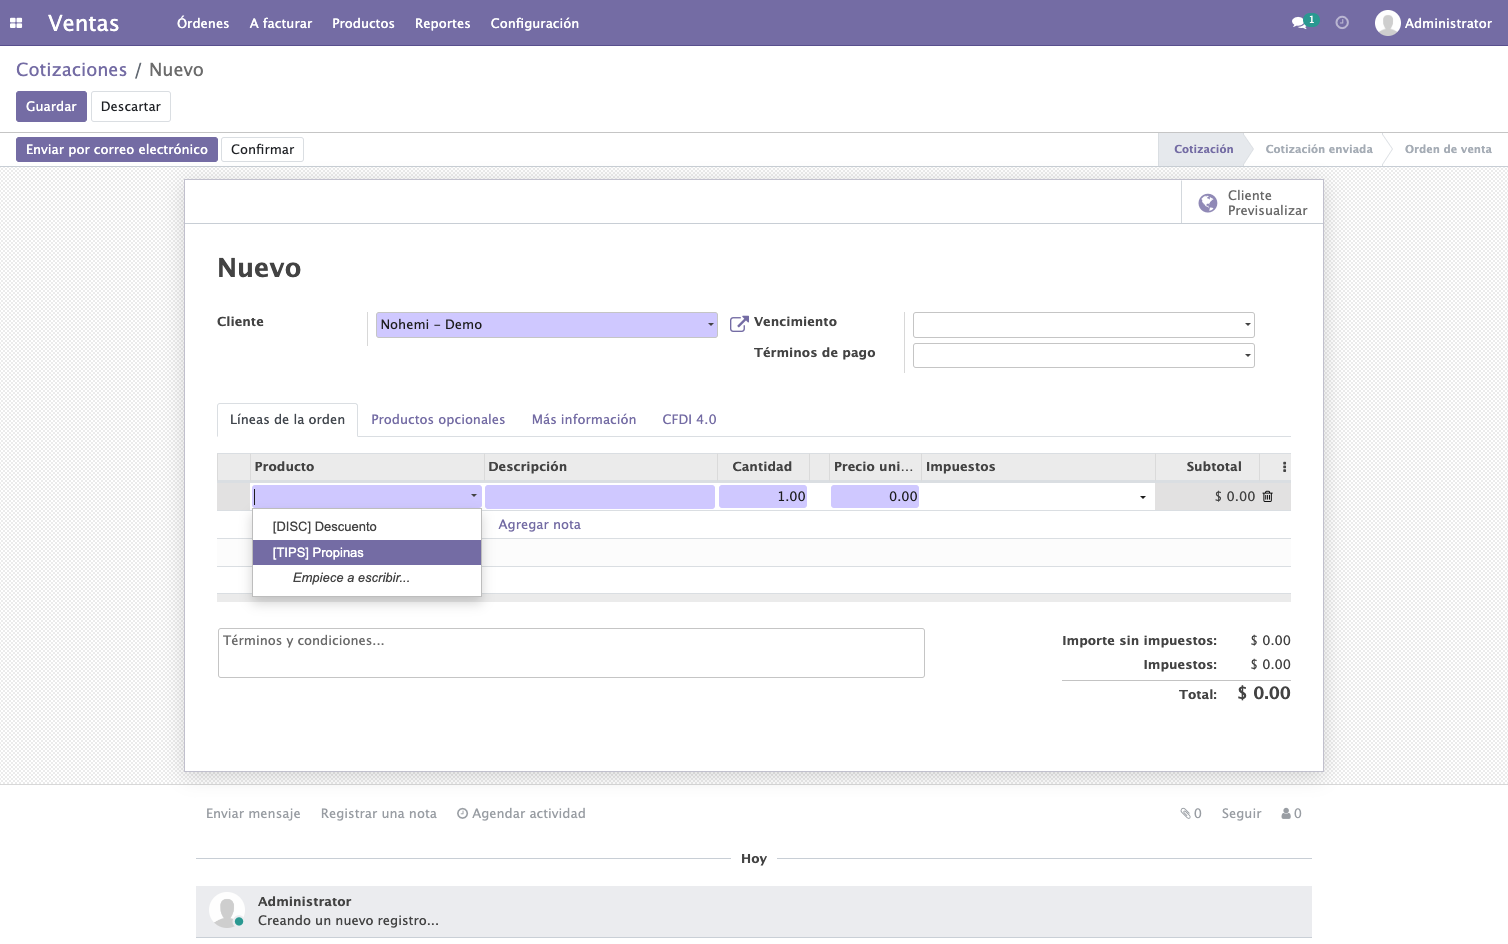Viewport: 1508px width, 944px height.
Task: Click the Confirmar button
Action: (263, 150)
